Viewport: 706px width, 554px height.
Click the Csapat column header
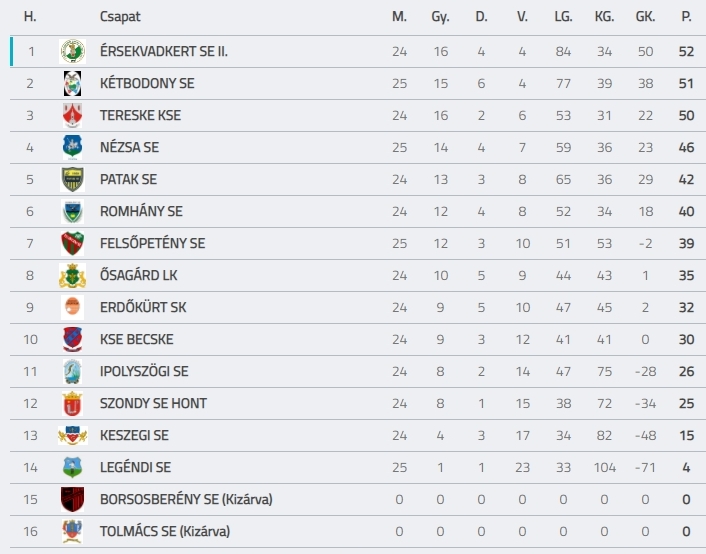[x=120, y=17]
